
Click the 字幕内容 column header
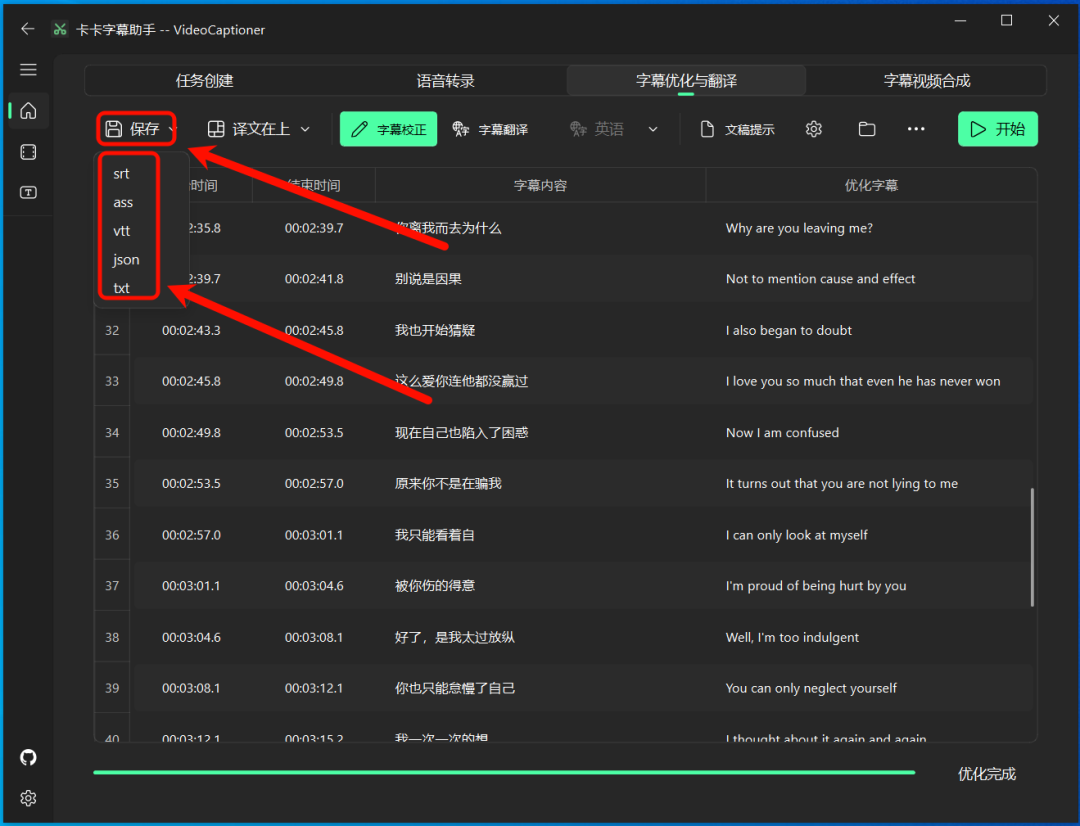pyautogui.click(x=541, y=185)
